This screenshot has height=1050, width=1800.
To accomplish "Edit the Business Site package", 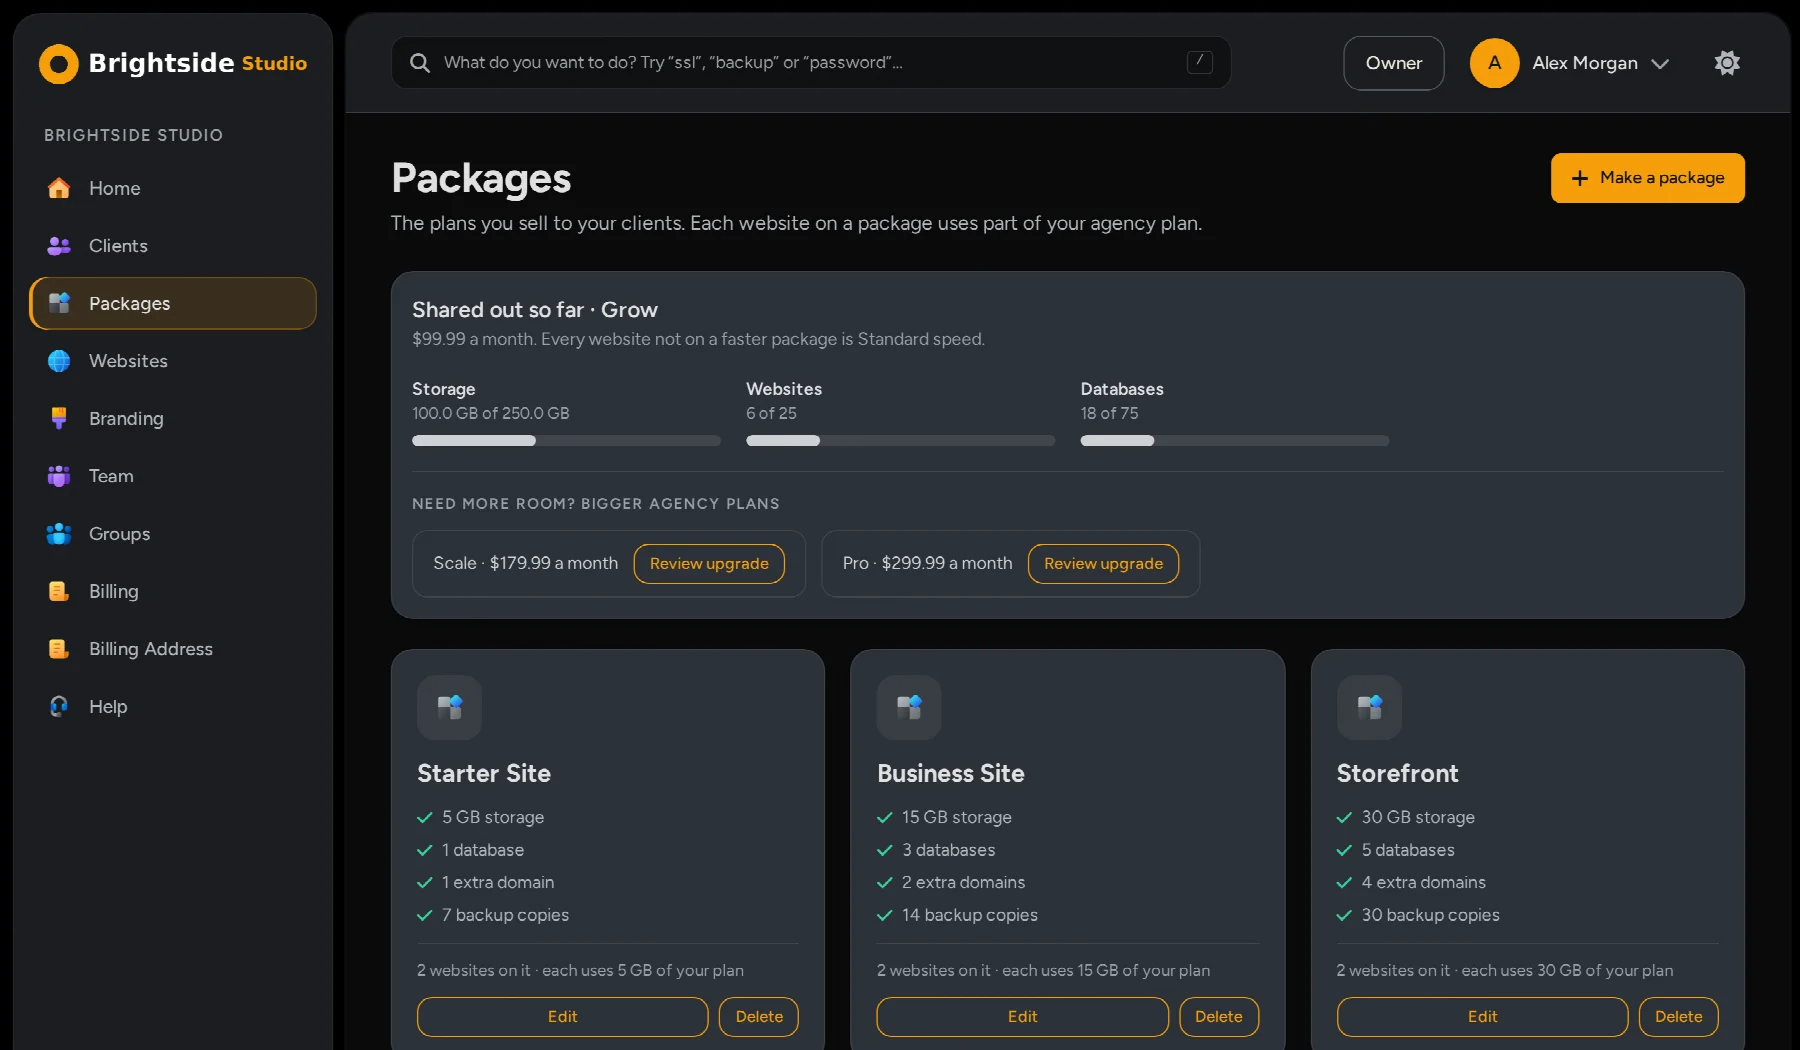I will [1022, 1017].
